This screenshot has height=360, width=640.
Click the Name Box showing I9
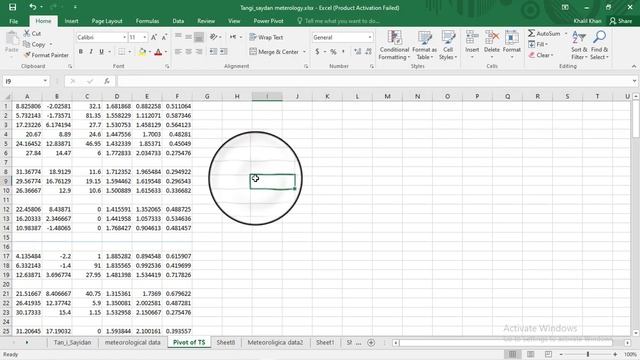tap(26, 81)
